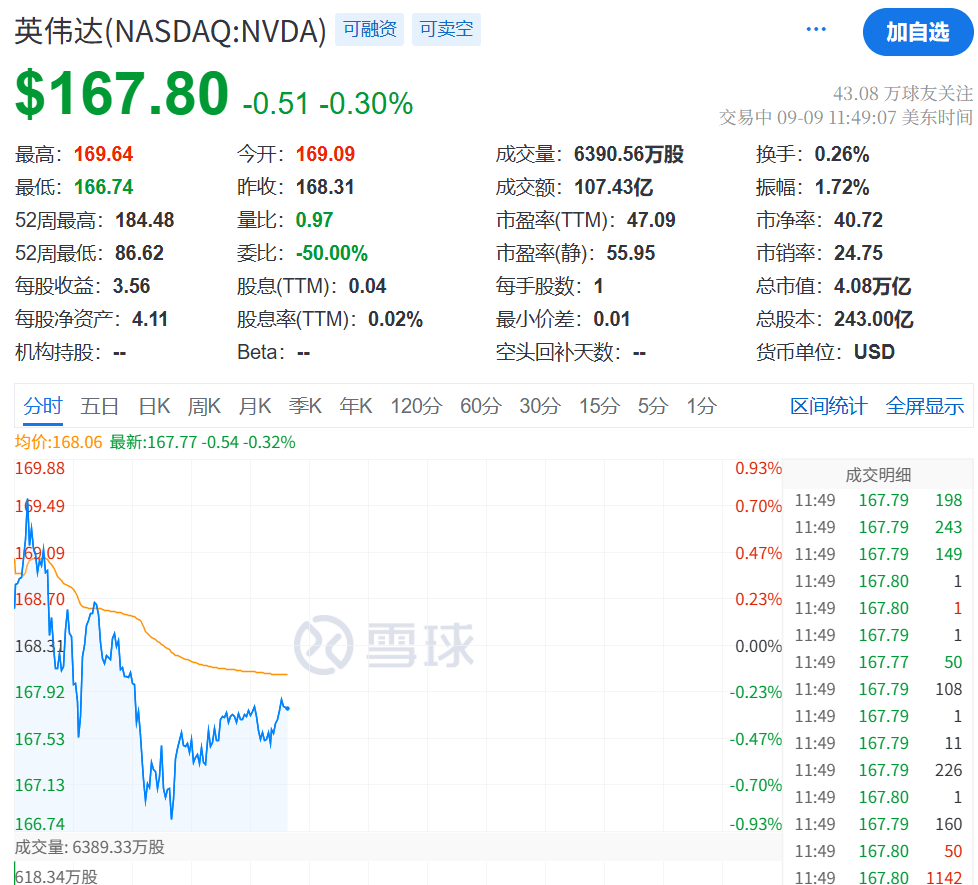The width and height of the screenshot is (978, 885).
Task: Switch to the 年K yearly tab
Action: click(356, 406)
